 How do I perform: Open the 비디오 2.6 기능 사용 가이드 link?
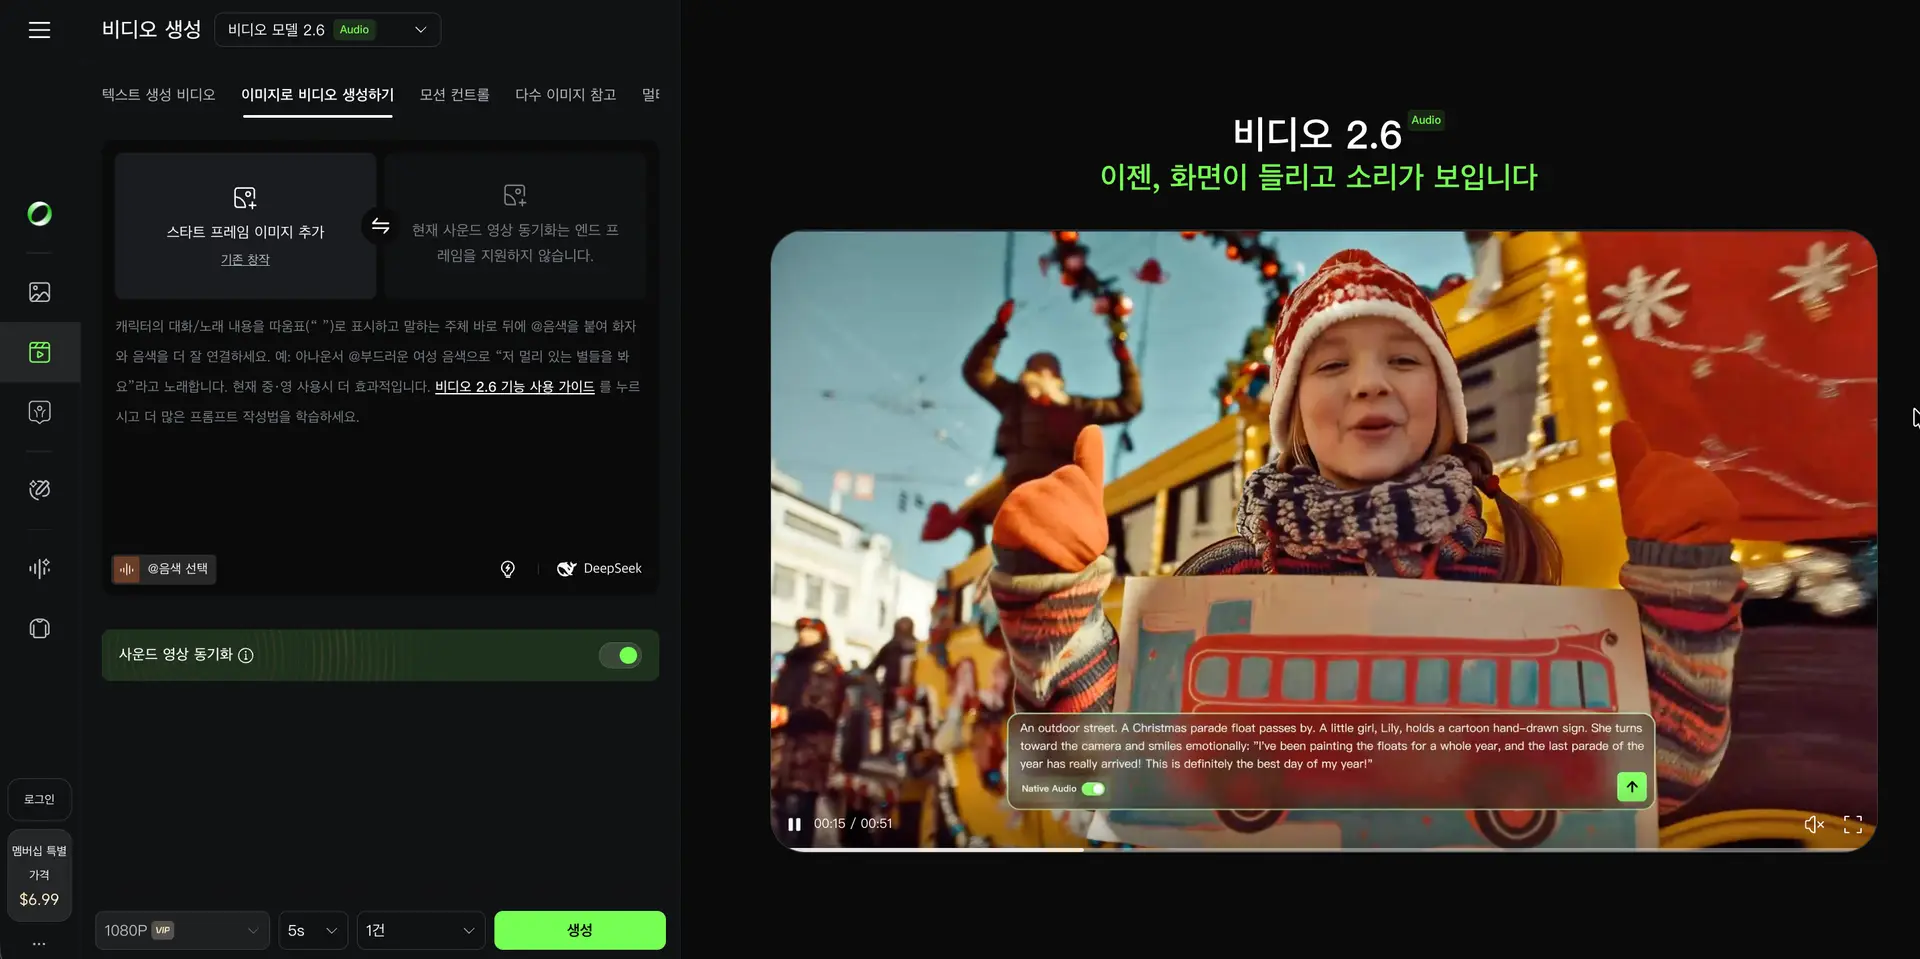(x=514, y=386)
